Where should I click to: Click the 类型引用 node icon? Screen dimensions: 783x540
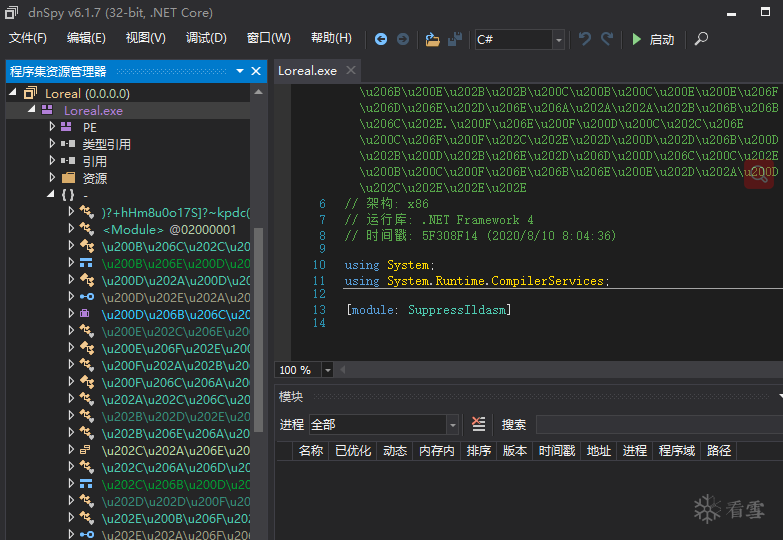tap(68, 144)
